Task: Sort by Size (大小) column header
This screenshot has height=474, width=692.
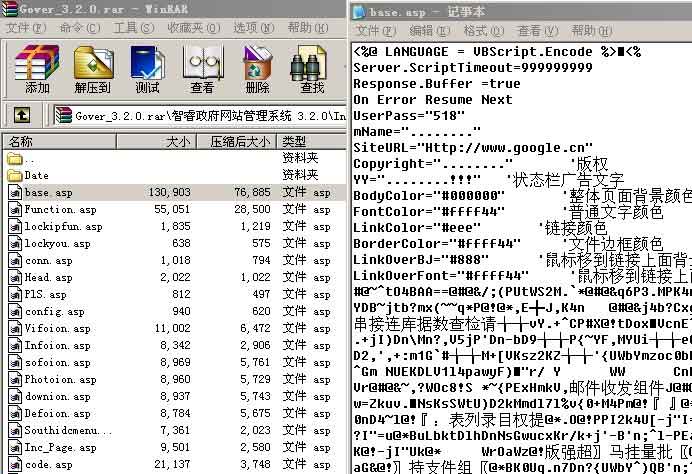Action: [x=156, y=142]
